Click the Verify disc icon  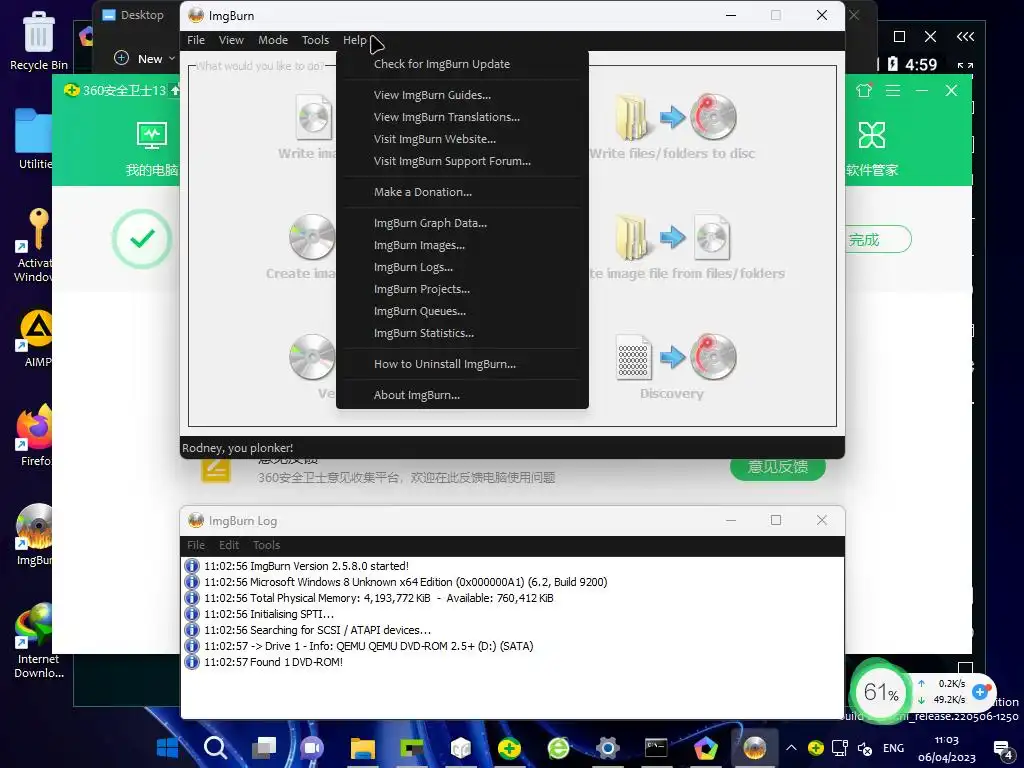(x=312, y=357)
